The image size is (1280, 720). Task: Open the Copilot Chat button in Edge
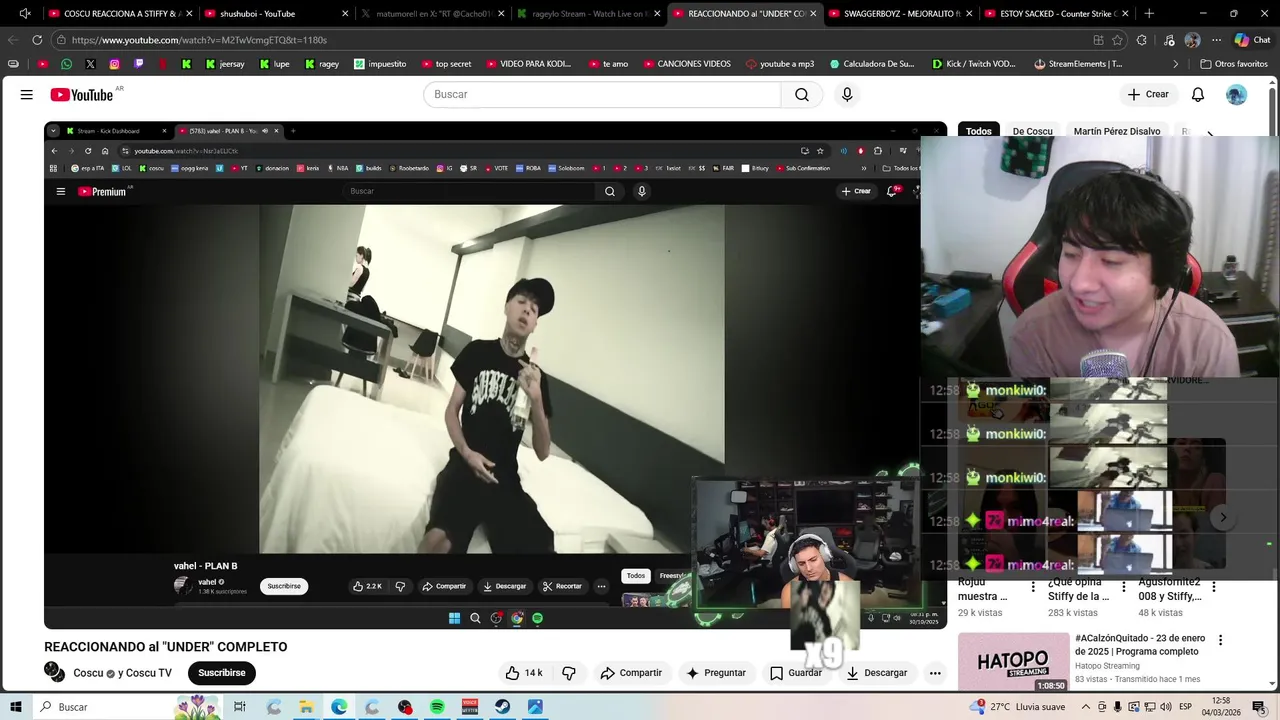coord(1252,40)
